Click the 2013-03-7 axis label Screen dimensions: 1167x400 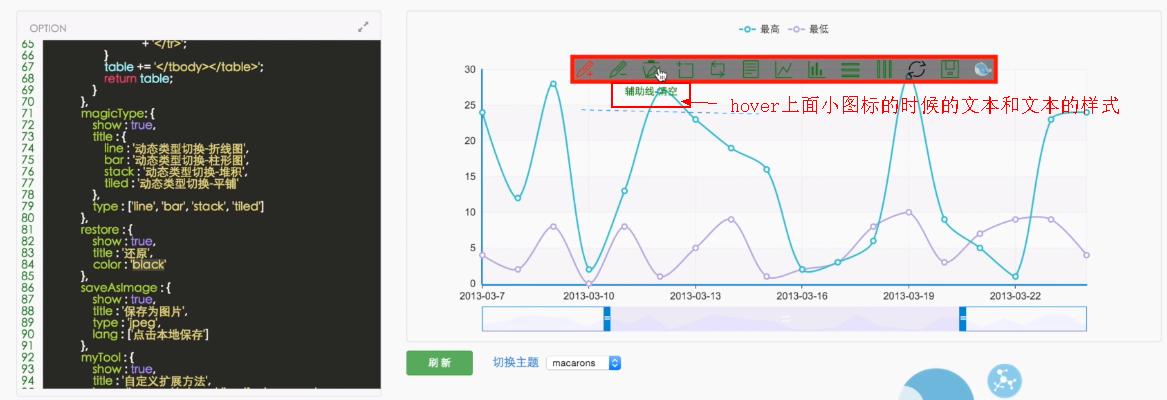(x=482, y=296)
